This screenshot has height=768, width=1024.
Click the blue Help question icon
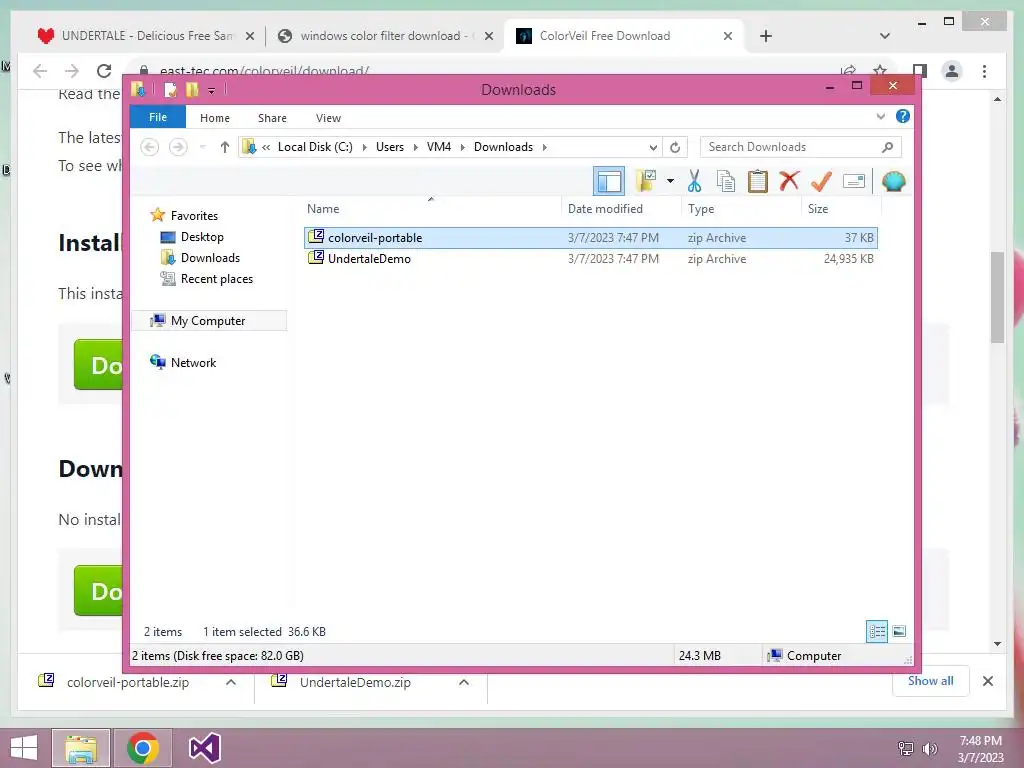[903, 116]
